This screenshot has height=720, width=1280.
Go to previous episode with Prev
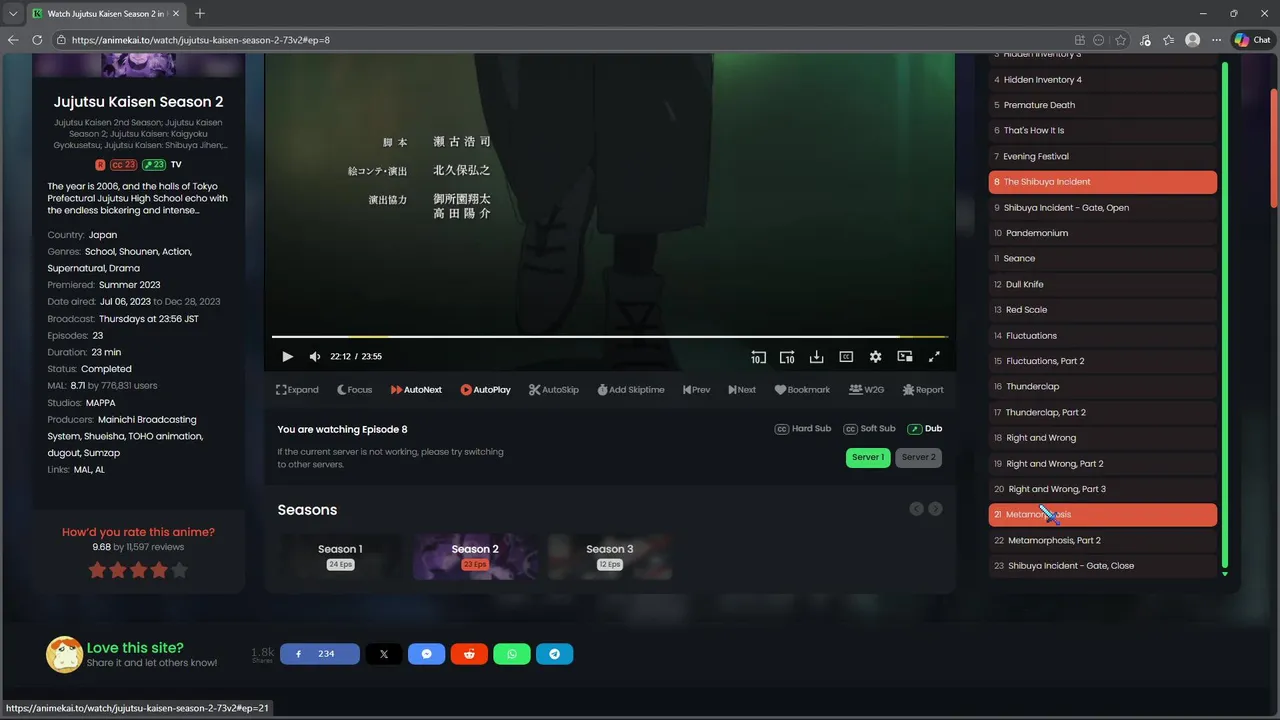(696, 390)
